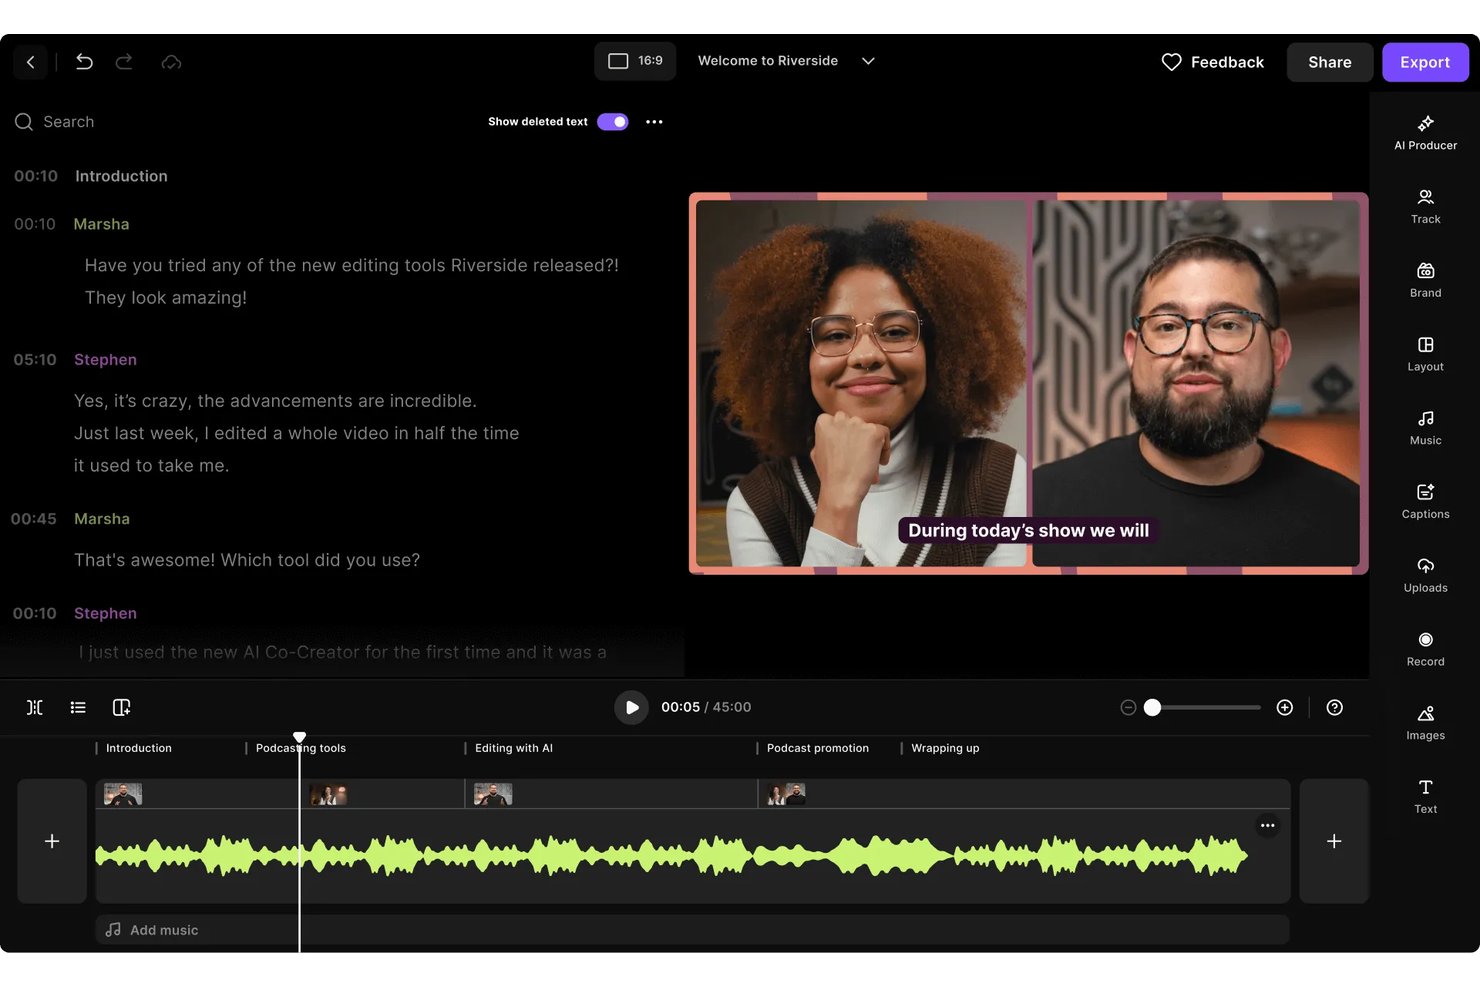1480x987 pixels.
Task: Click the caption "During today's show we will"
Action: click(1028, 531)
